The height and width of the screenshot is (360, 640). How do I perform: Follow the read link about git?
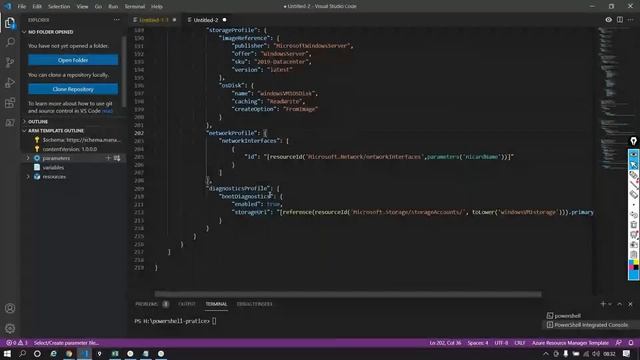pos(107,111)
